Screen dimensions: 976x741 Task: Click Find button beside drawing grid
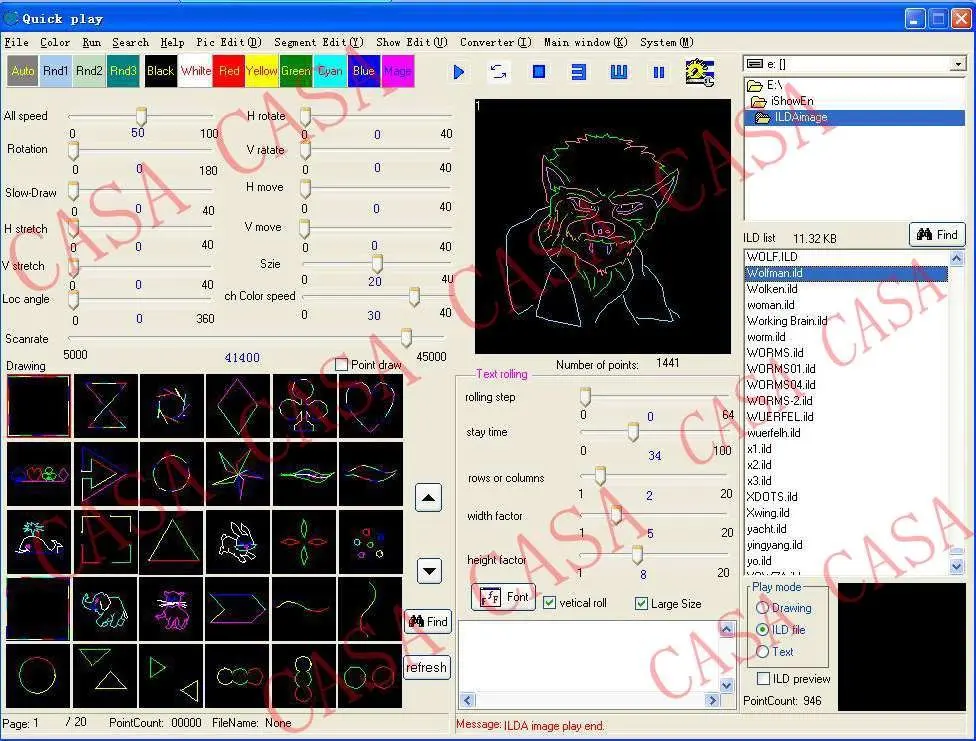click(428, 621)
